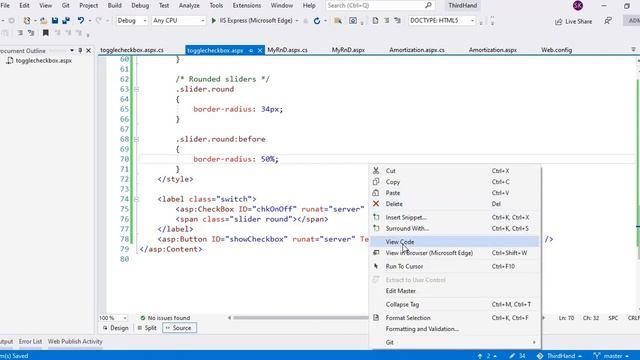
Task: Click the master branch icon in status bar
Action: (597, 356)
